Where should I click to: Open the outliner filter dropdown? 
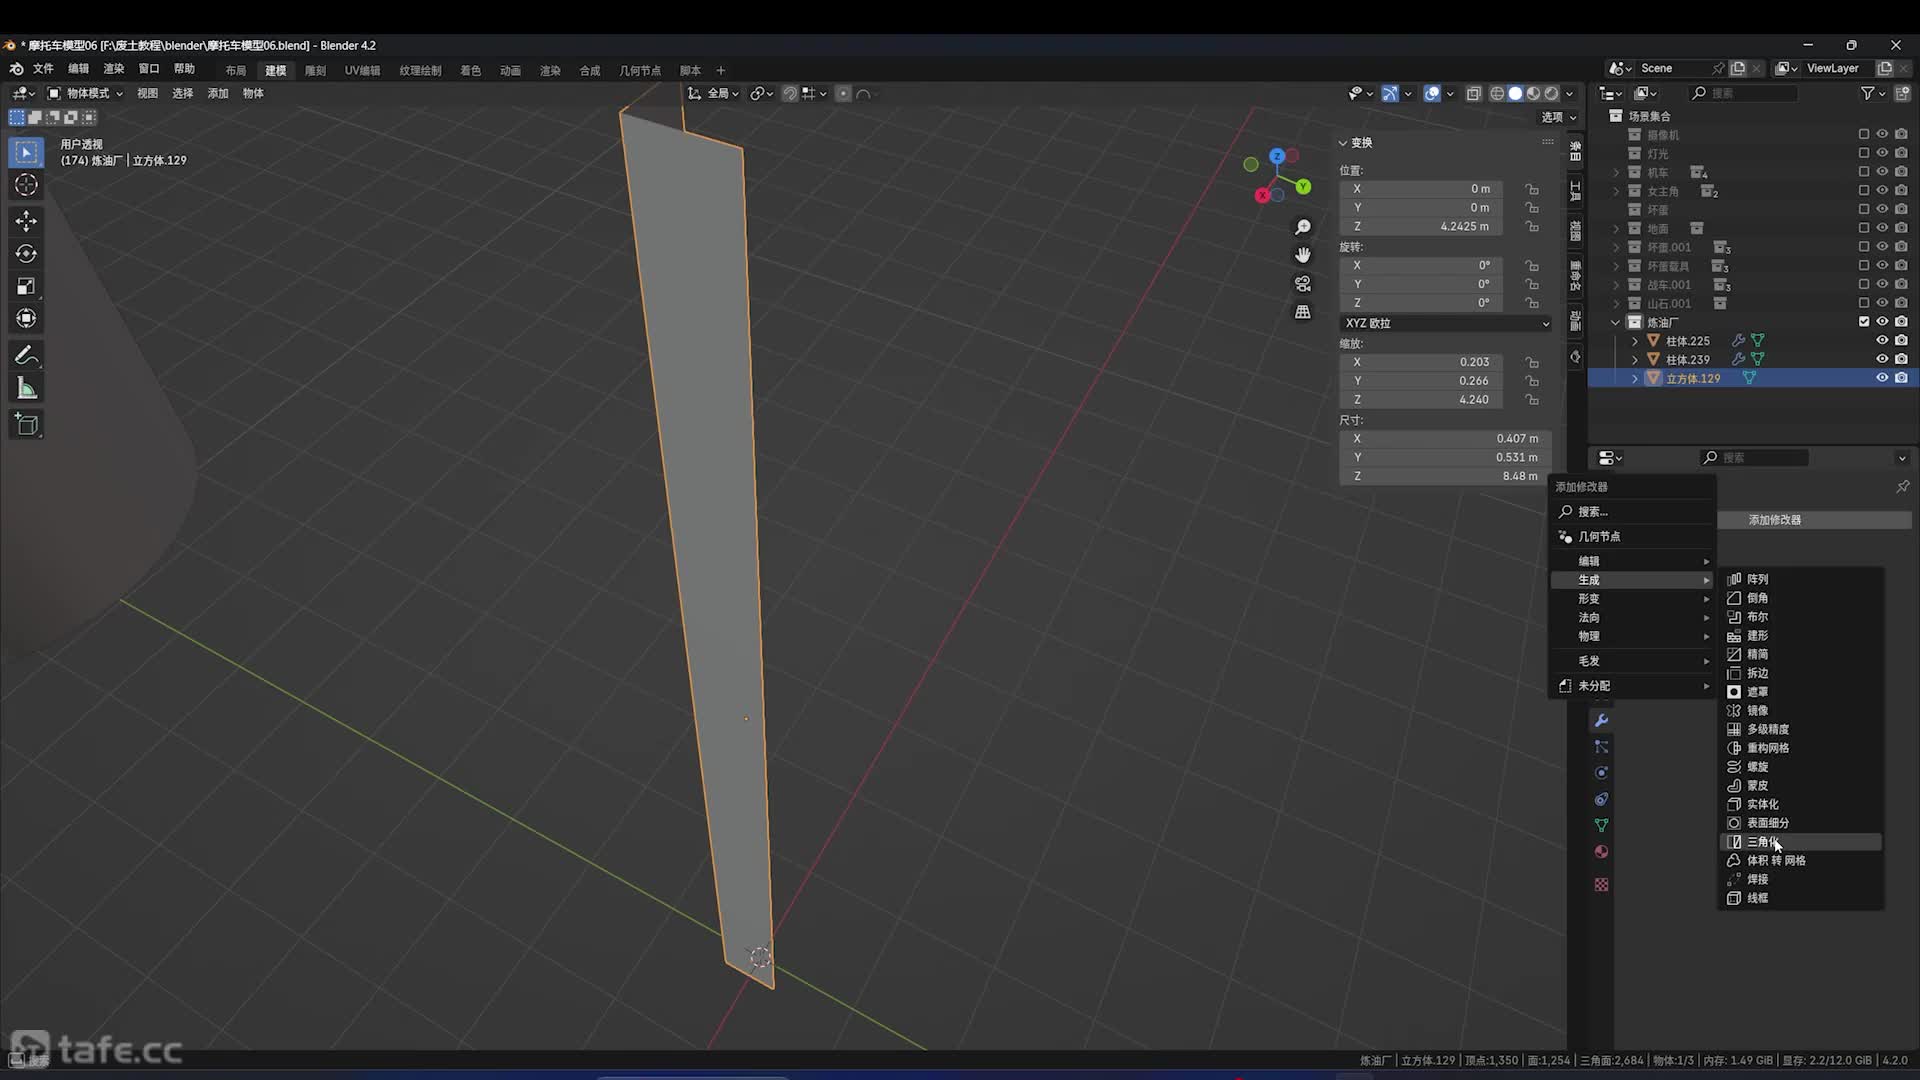1872,93
